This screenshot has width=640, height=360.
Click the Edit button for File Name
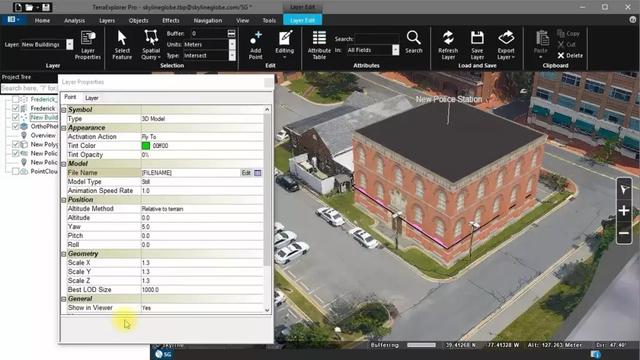(x=246, y=173)
